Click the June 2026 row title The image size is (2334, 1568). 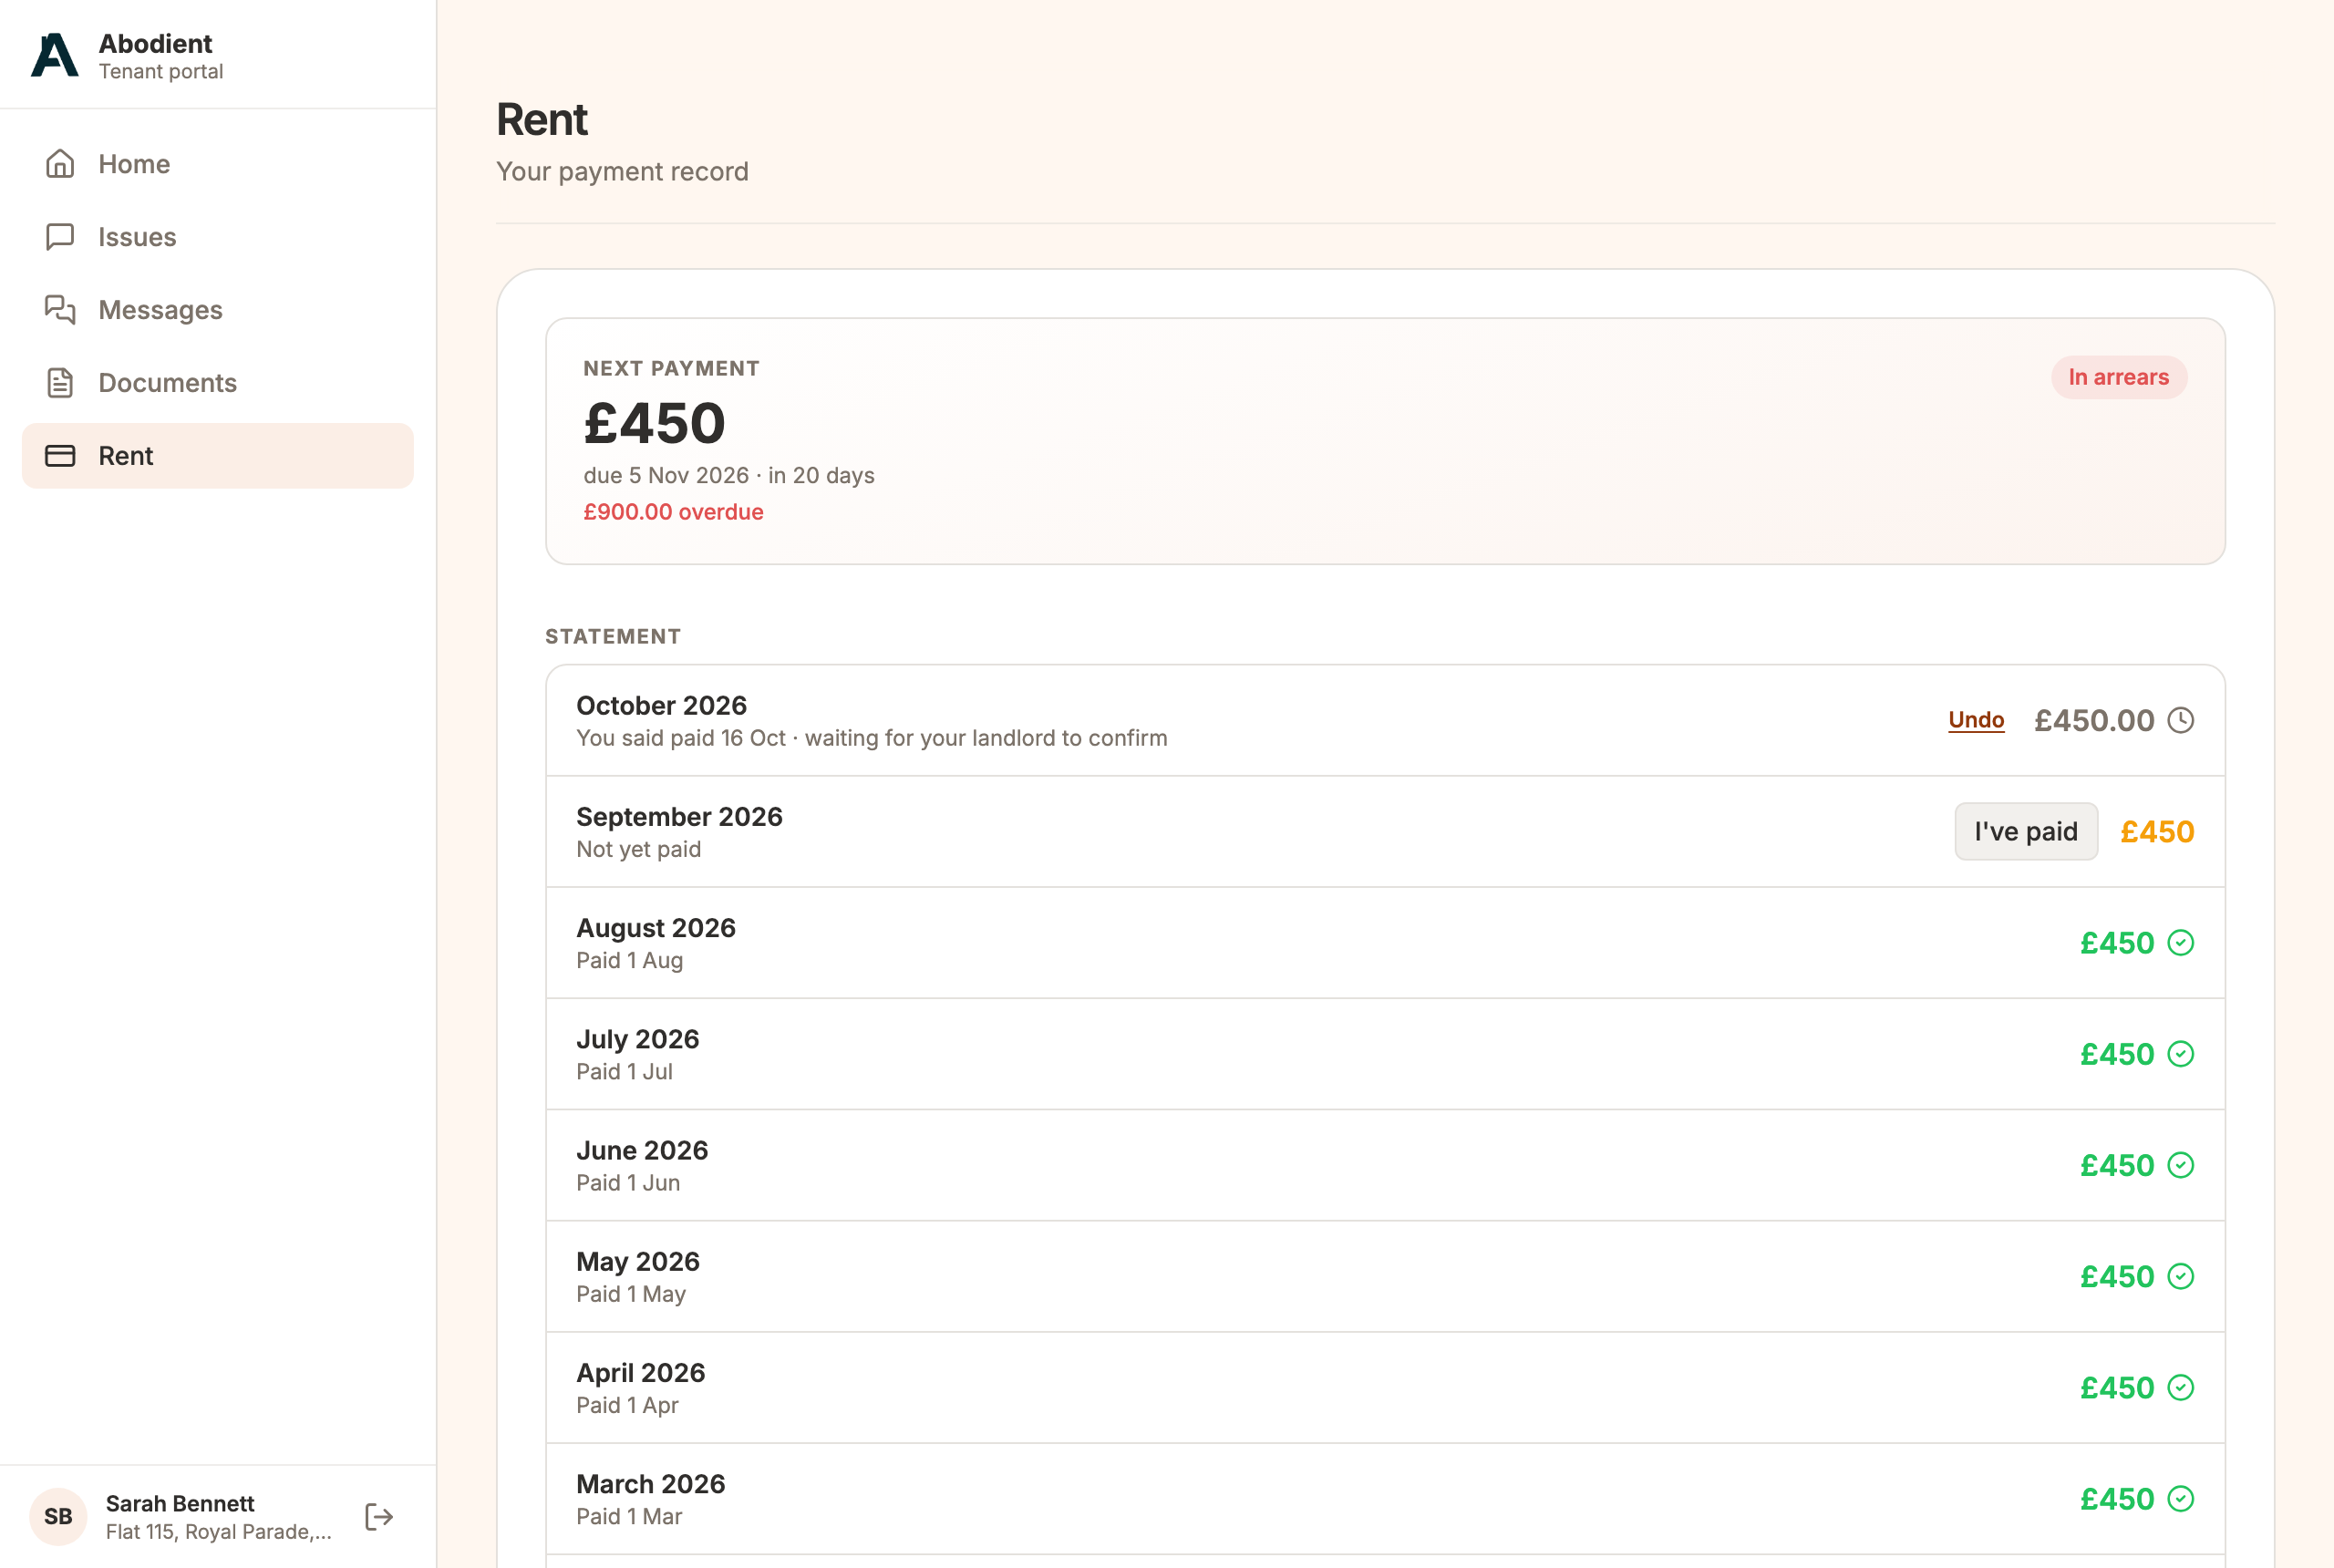[x=642, y=1150]
